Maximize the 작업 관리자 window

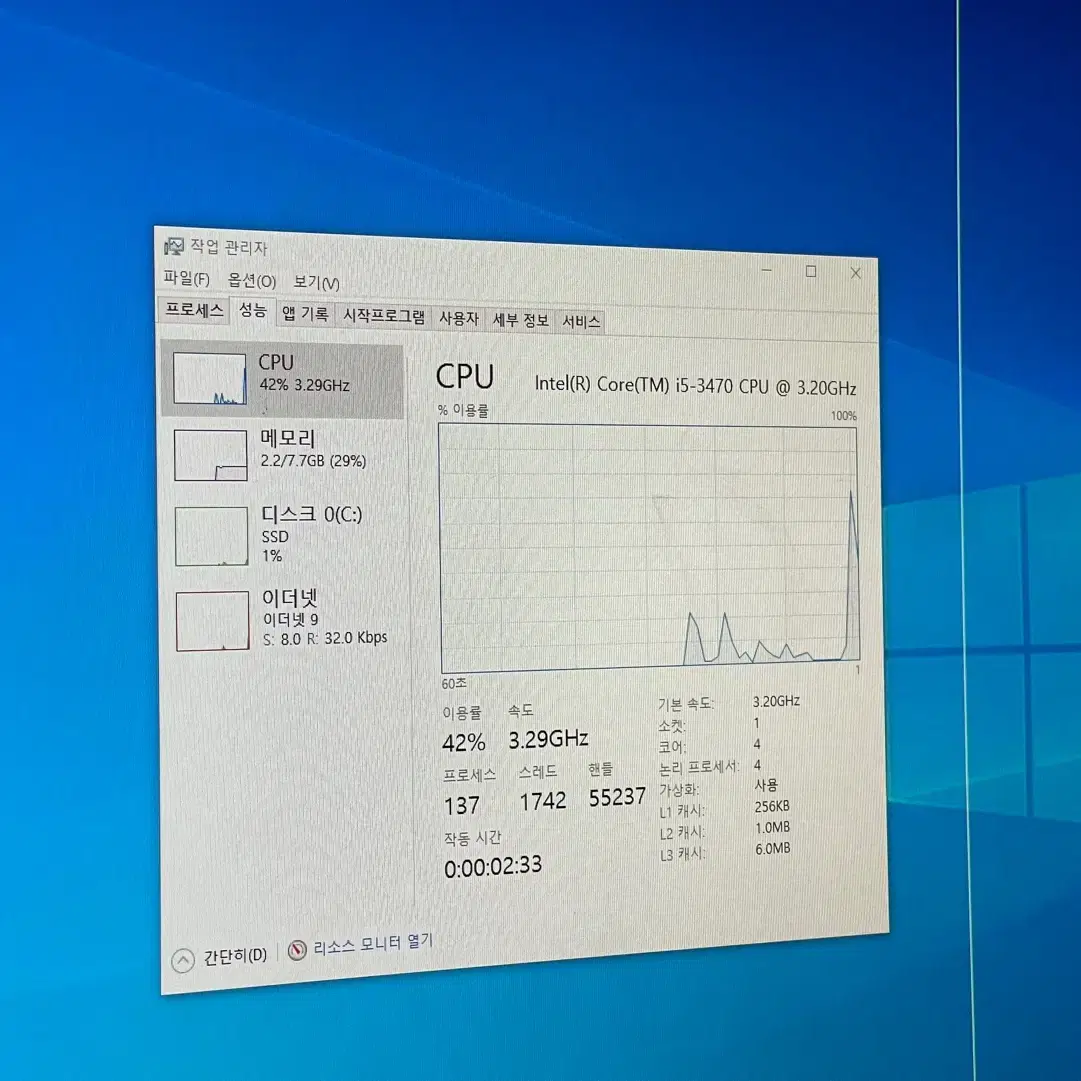[x=811, y=272]
